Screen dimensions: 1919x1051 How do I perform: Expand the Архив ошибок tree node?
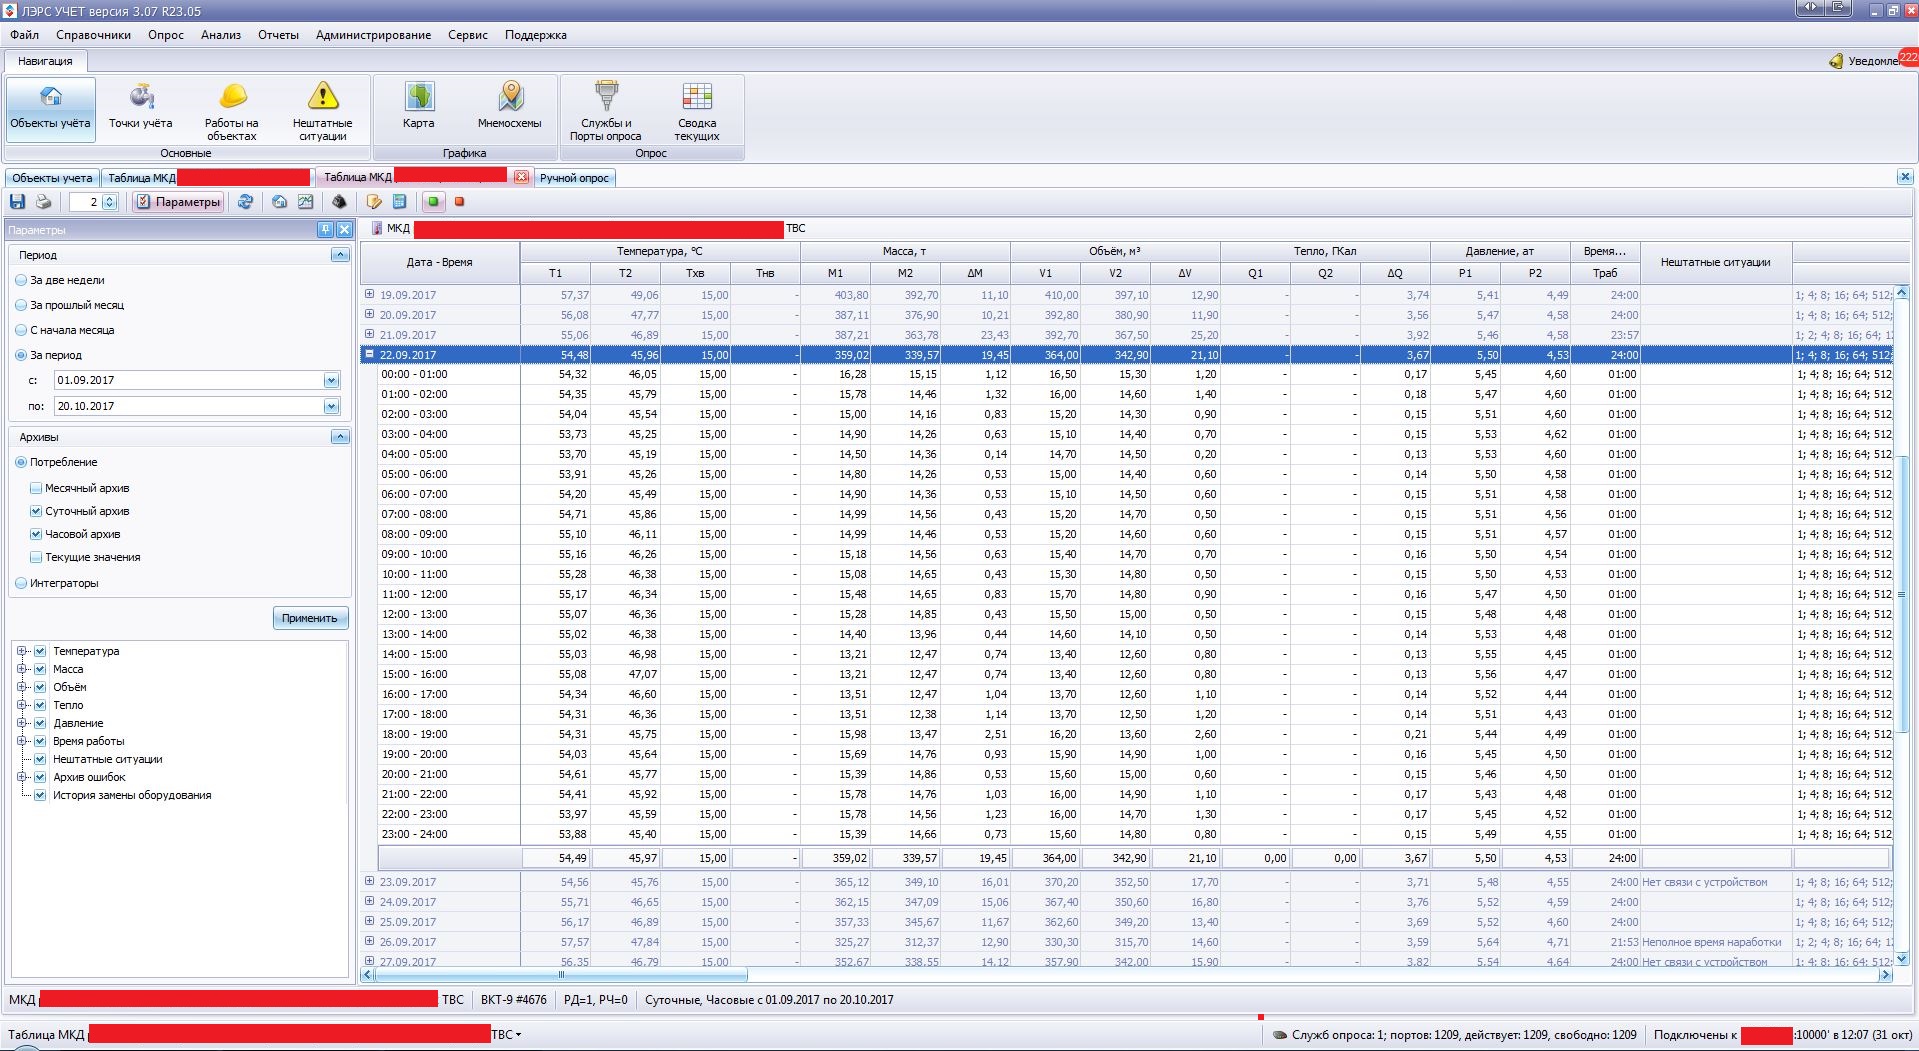pos(22,778)
